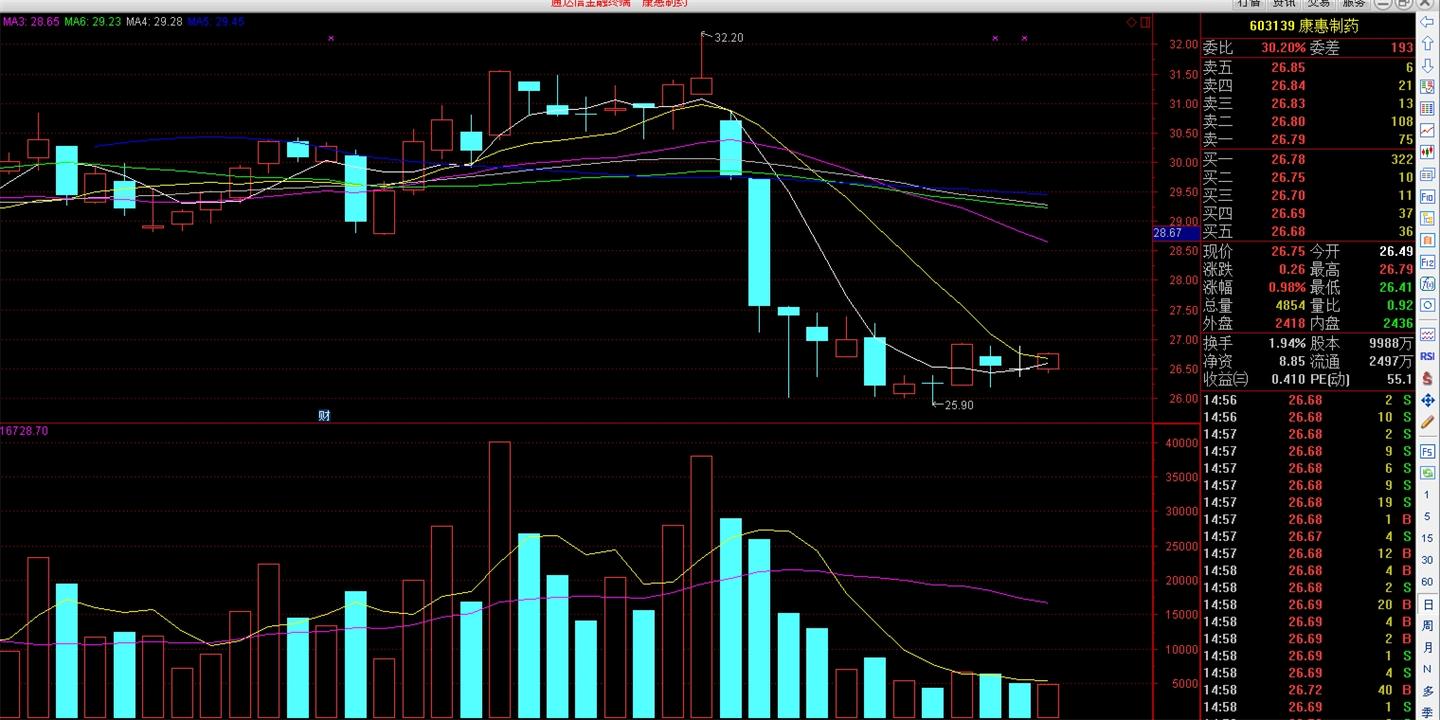Open the F12 trading icon

click(1428, 260)
